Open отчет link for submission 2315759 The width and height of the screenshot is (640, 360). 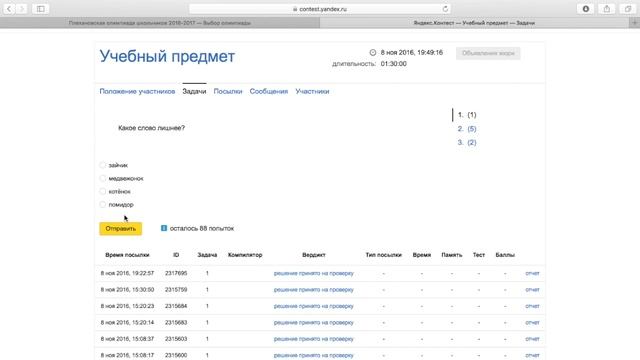click(x=532, y=289)
